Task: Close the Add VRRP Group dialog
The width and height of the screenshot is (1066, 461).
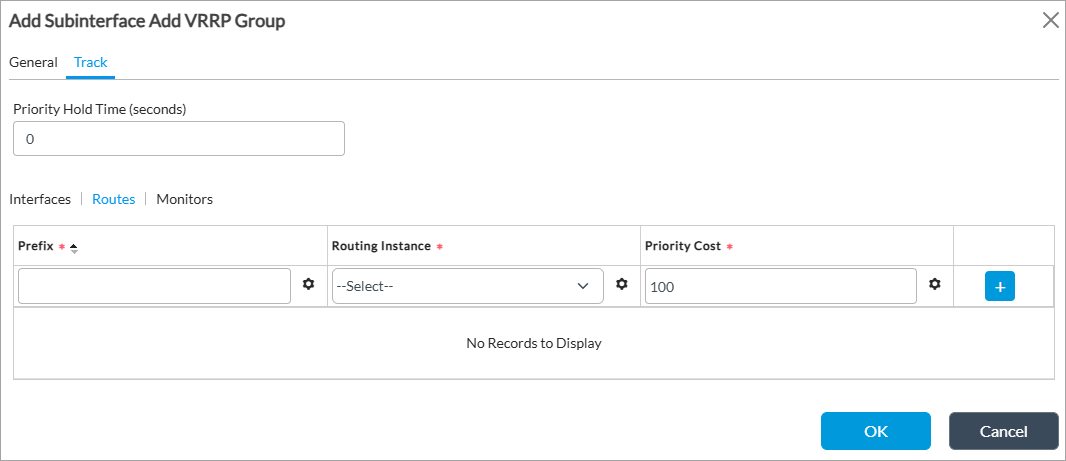Action: pos(1050,21)
